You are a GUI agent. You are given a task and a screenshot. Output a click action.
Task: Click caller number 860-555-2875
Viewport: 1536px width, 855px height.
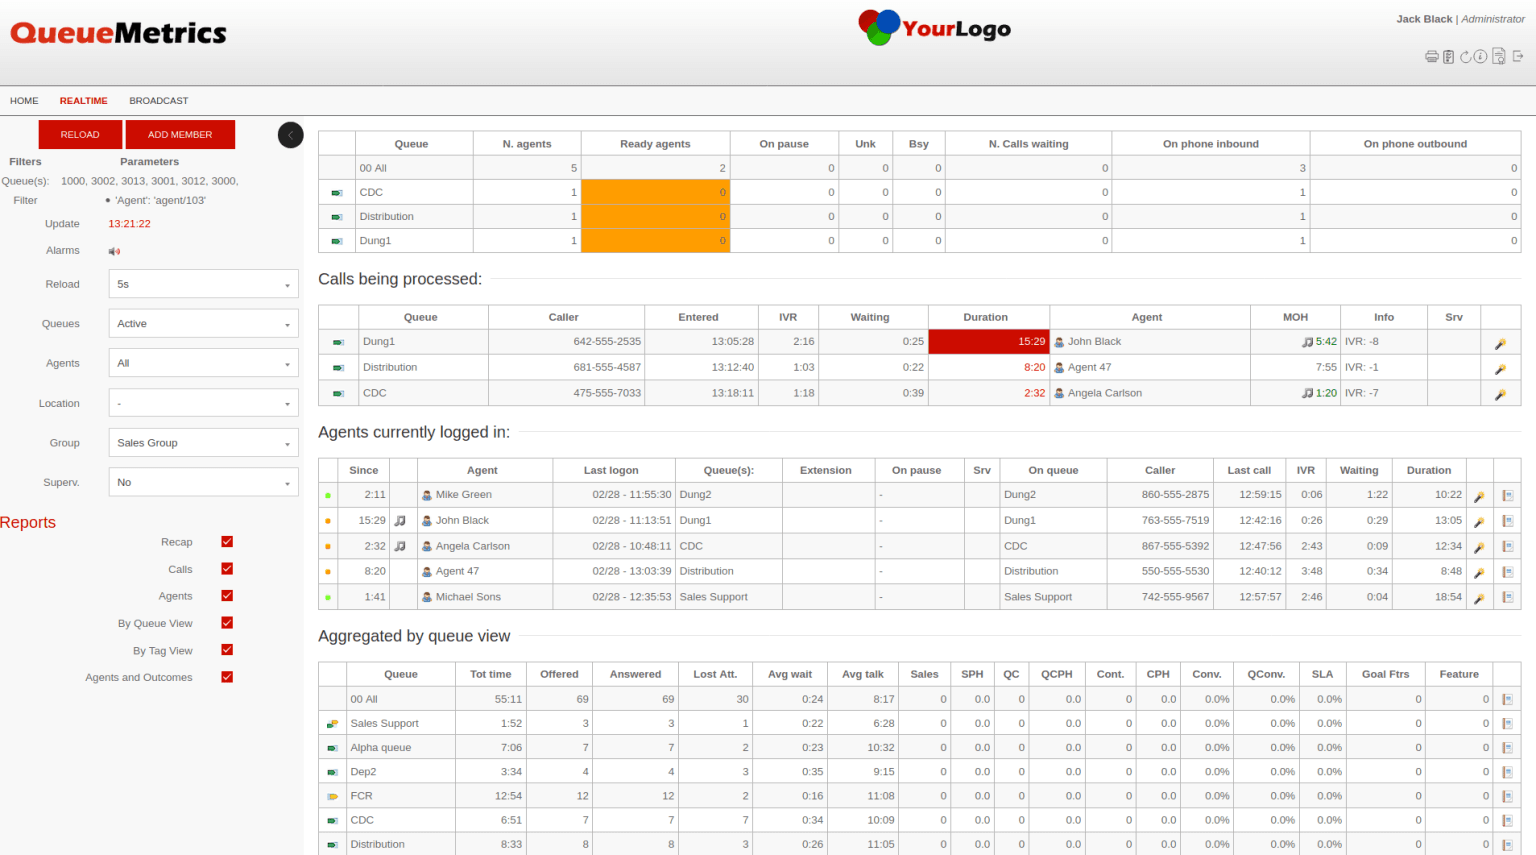tap(1175, 495)
